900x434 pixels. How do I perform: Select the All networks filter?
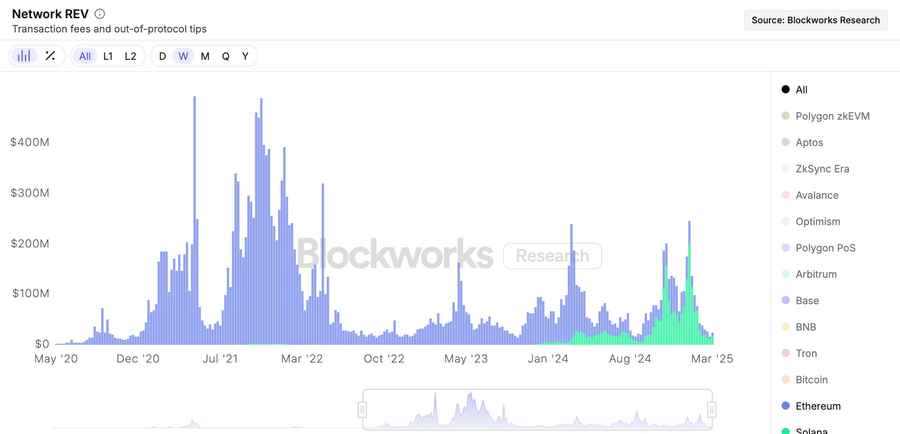(x=85, y=56)
